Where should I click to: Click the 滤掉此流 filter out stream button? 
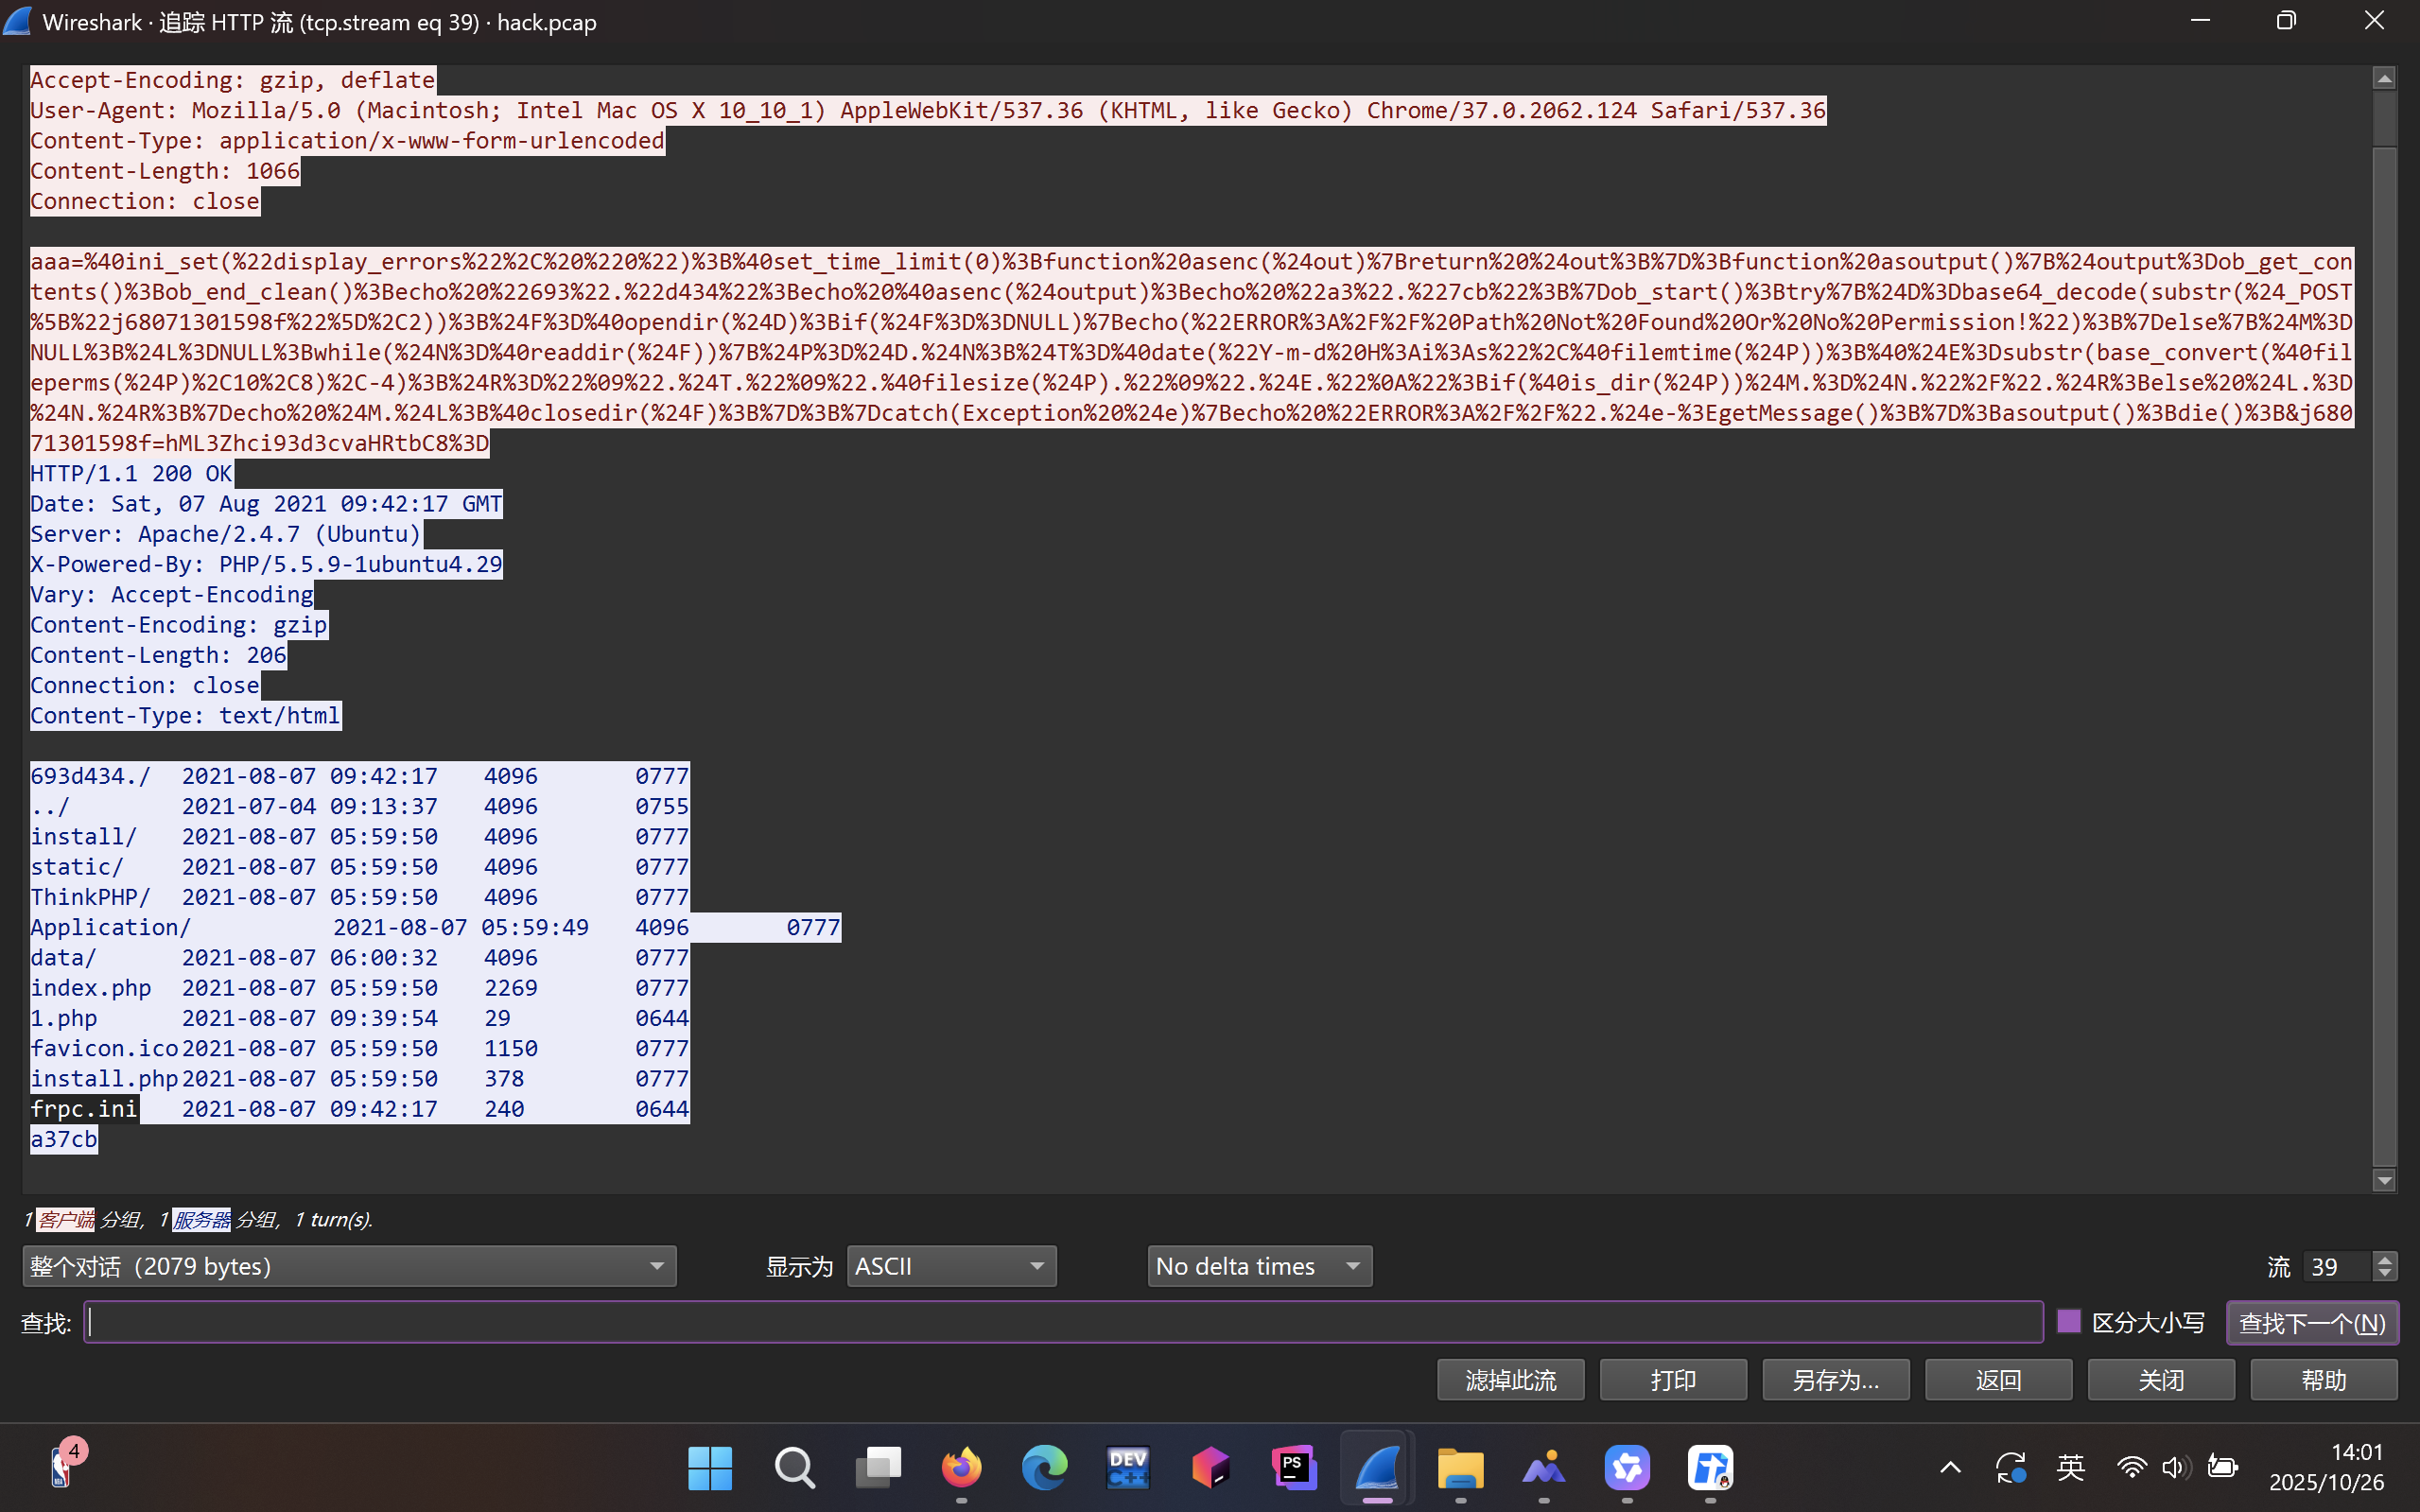tap(1511, 1380)
